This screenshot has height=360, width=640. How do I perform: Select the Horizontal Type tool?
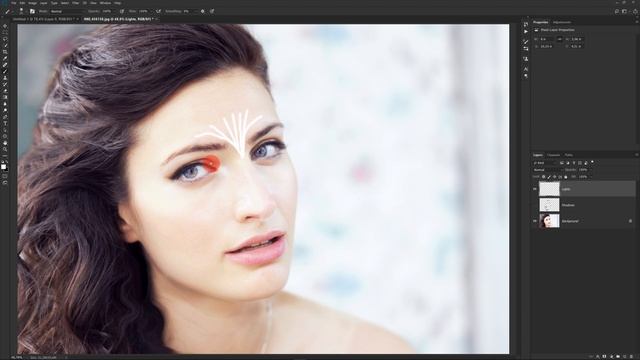click(5, 123)
